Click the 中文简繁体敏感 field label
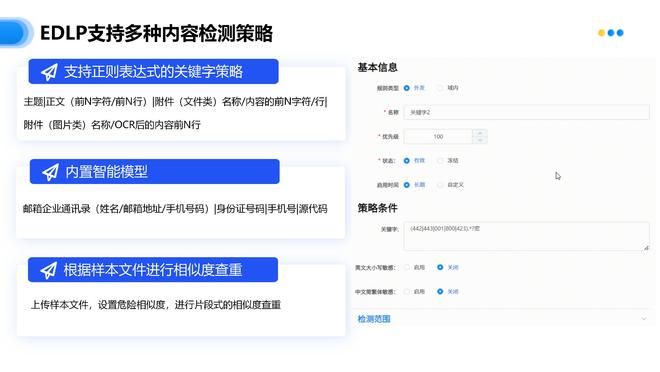The image size is (660, 372). point(375,292)
